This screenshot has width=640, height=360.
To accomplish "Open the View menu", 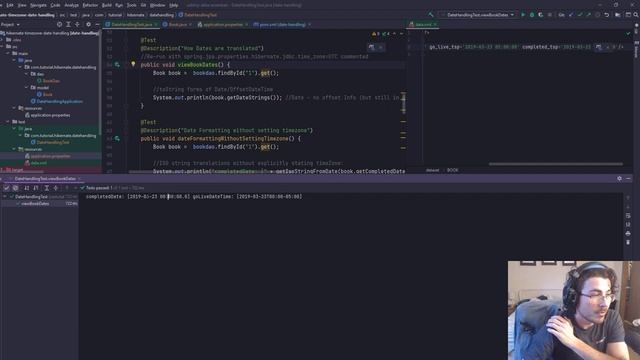I will [x=22, y=5].
